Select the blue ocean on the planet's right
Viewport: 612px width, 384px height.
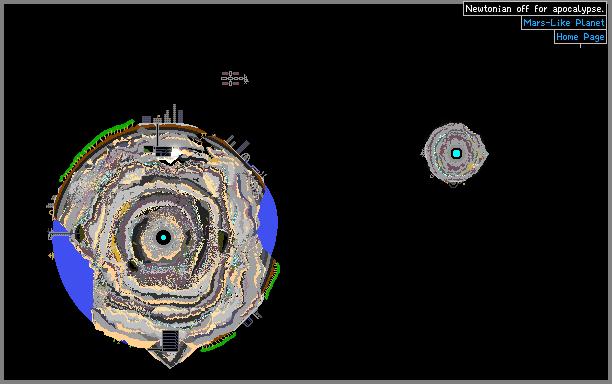(268, 220)
